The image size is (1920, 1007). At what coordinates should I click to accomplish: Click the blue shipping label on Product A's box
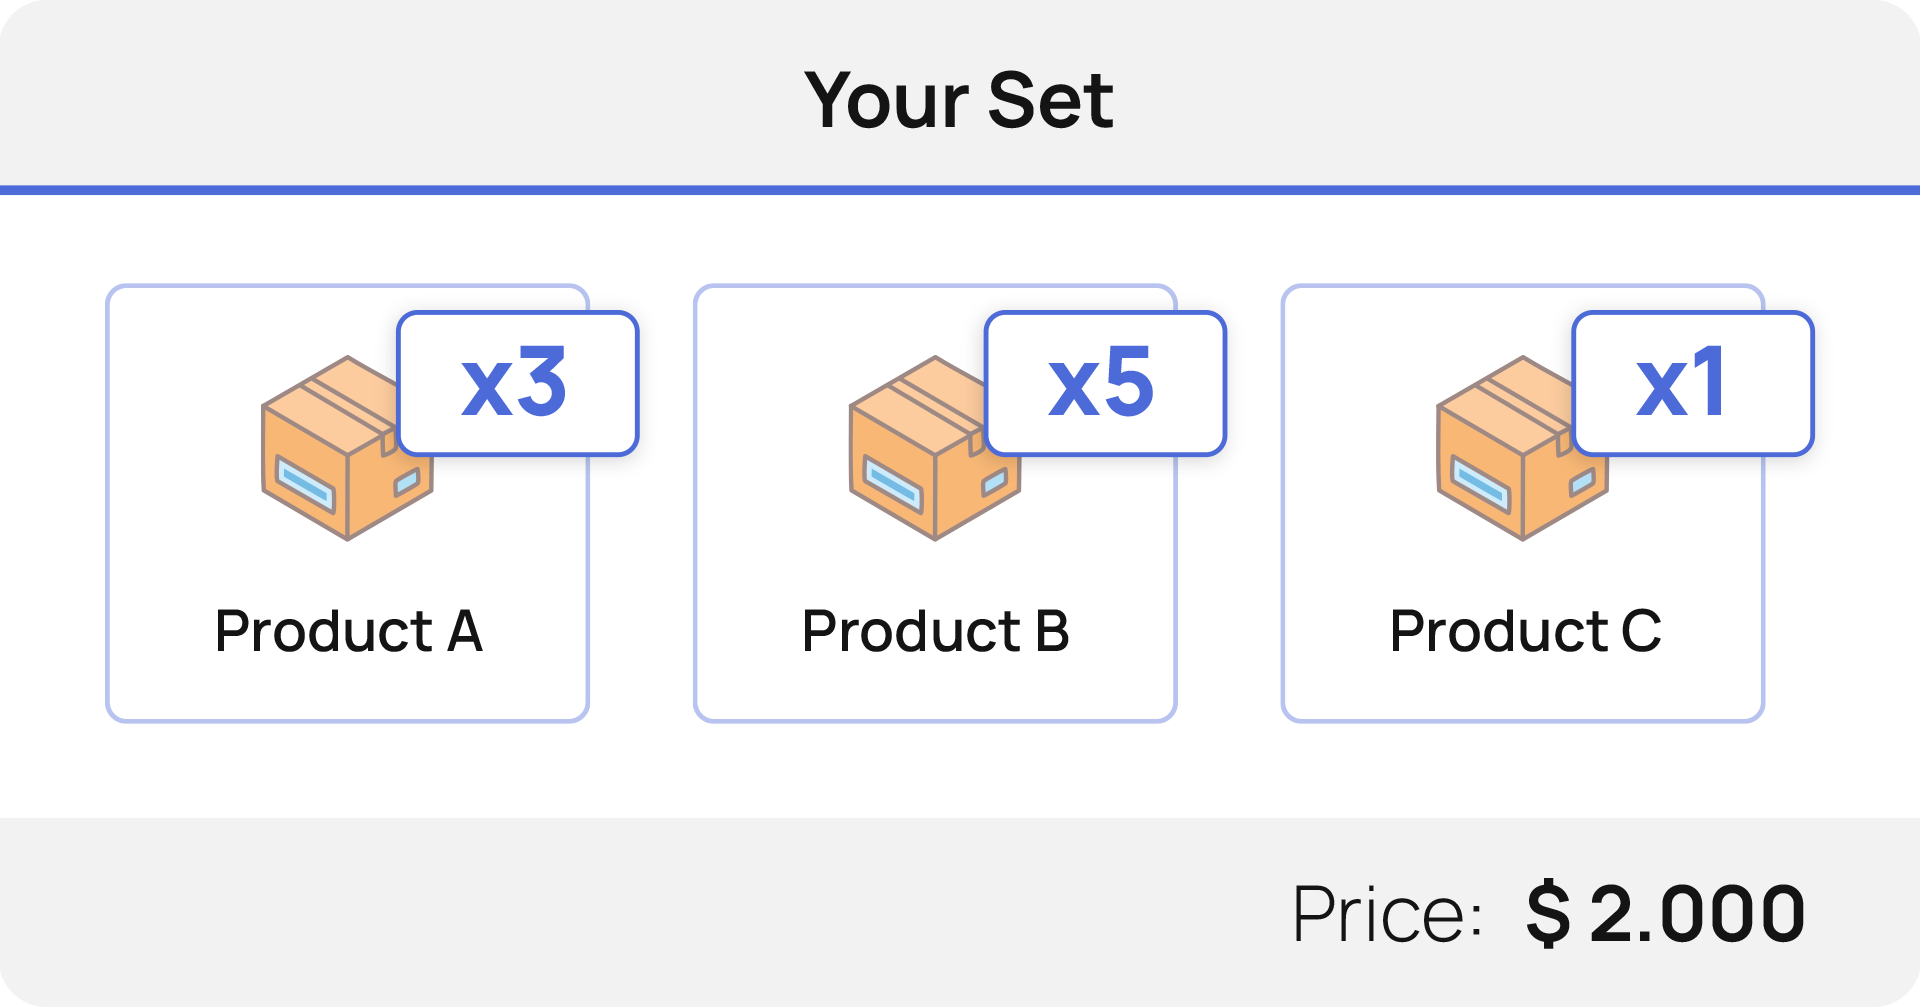pos(305,483)
